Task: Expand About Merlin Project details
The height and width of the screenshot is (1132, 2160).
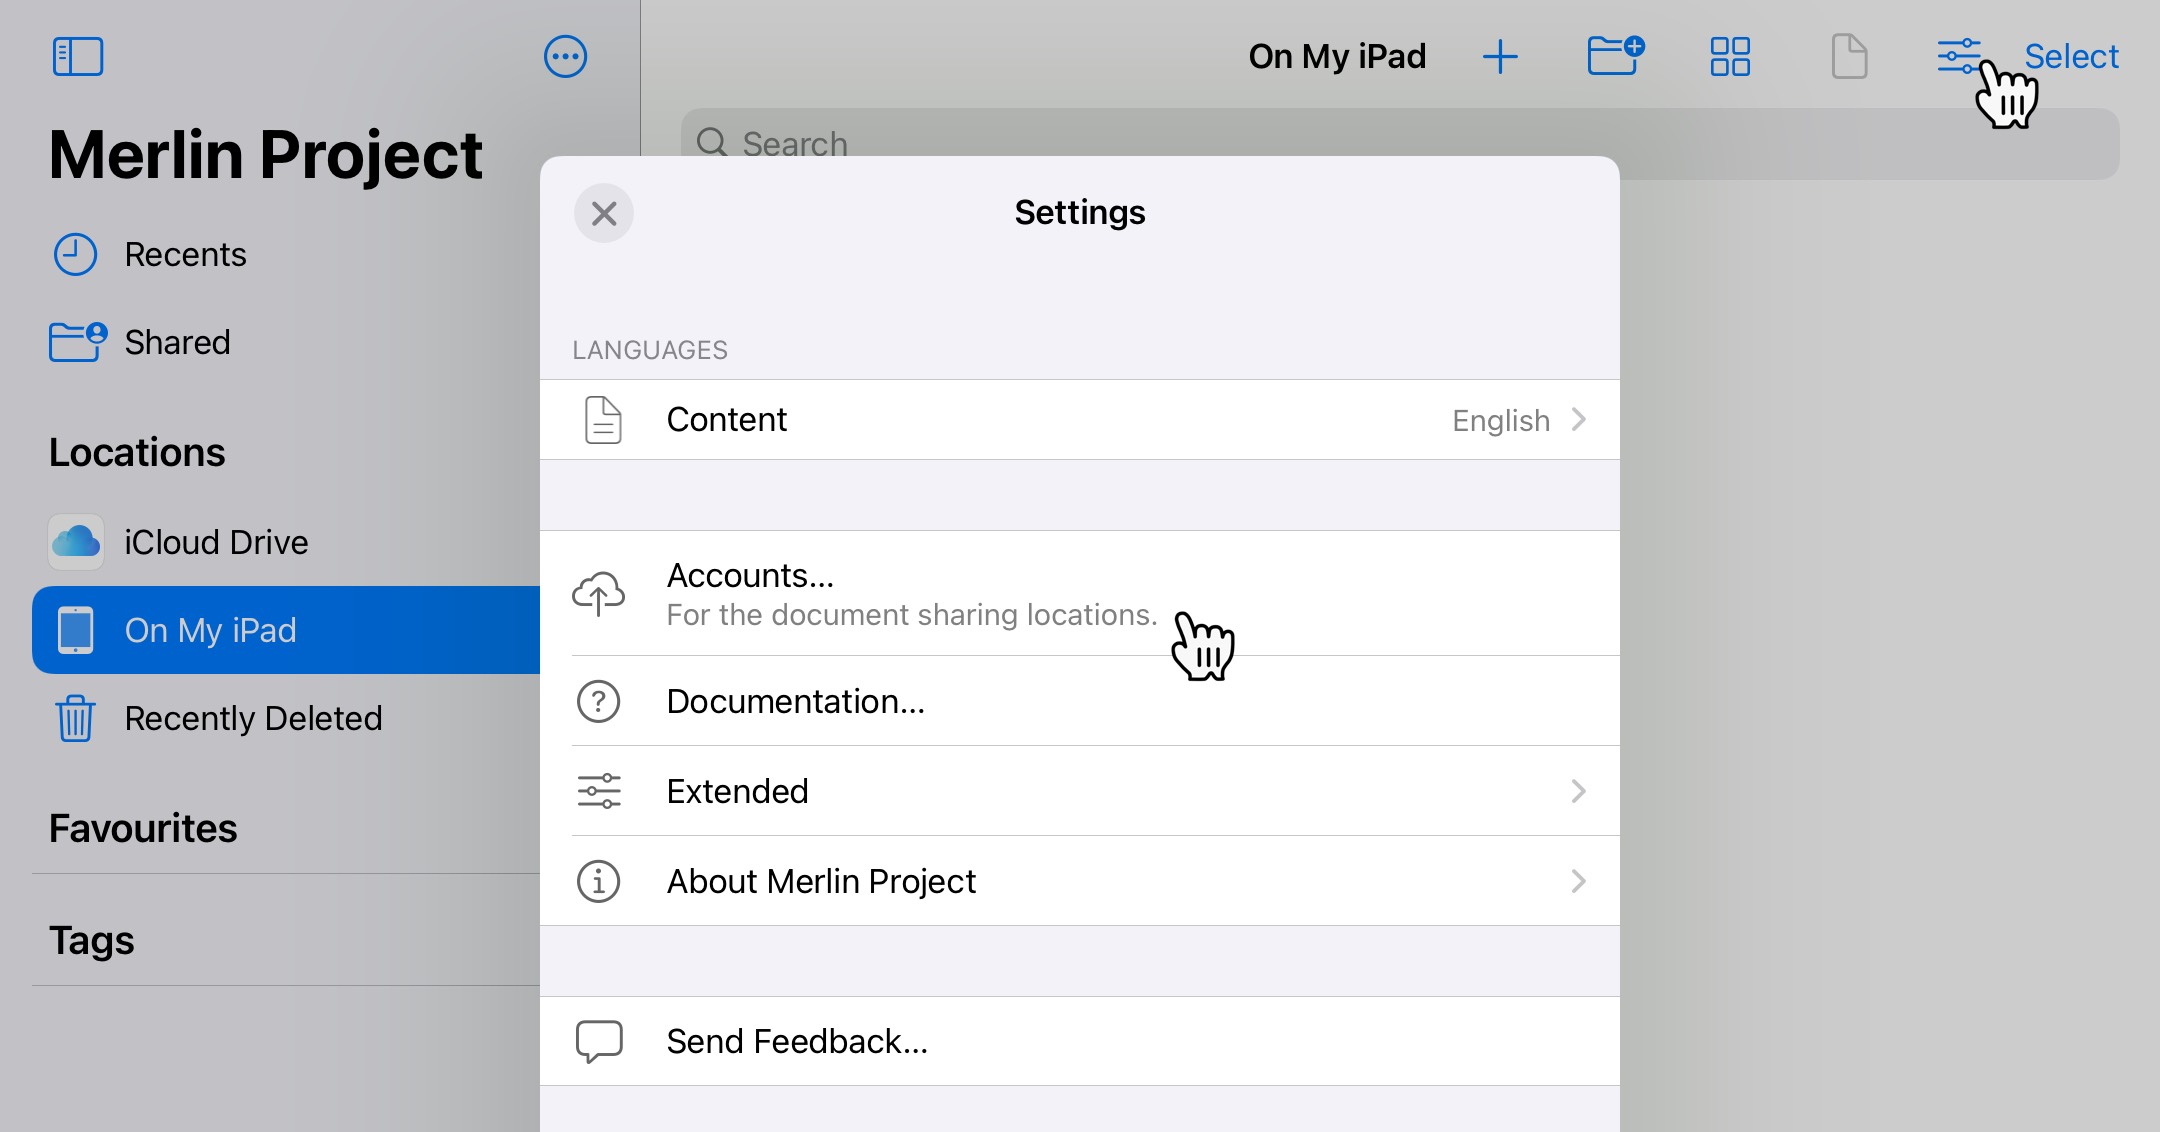Action: coord(1078,881)
